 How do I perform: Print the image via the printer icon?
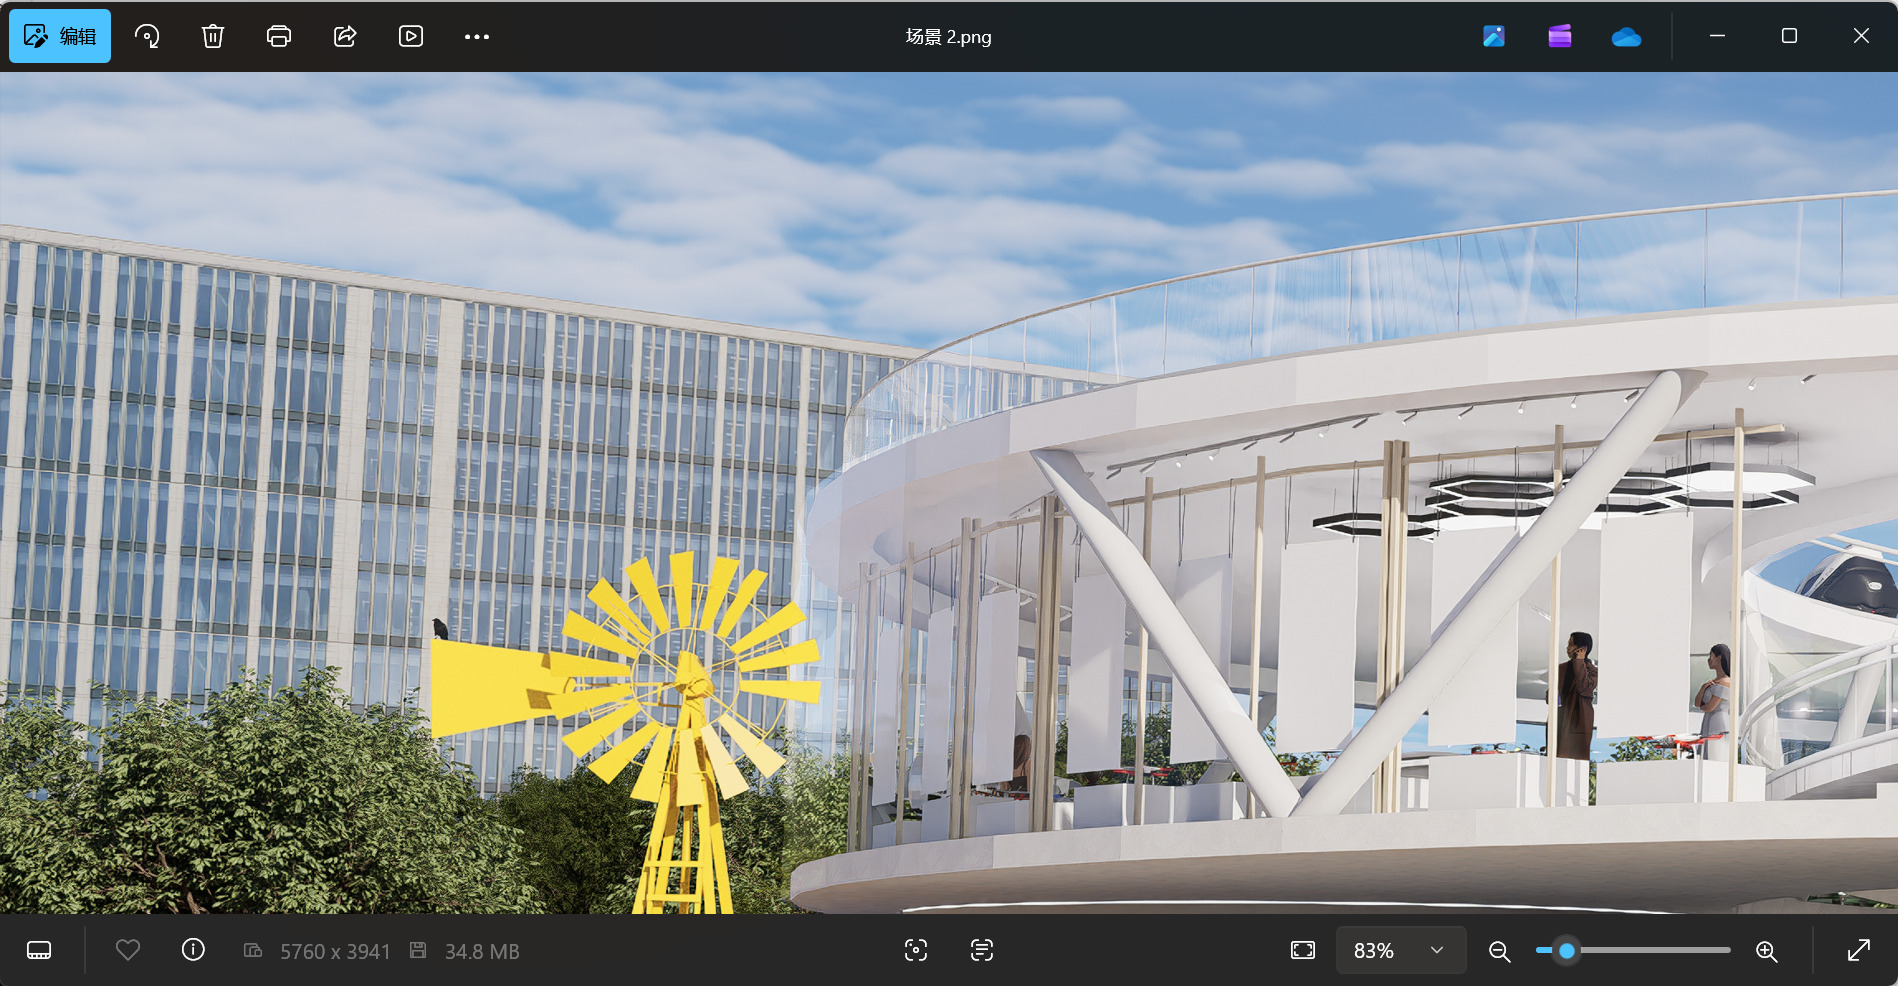pos(279,37)
